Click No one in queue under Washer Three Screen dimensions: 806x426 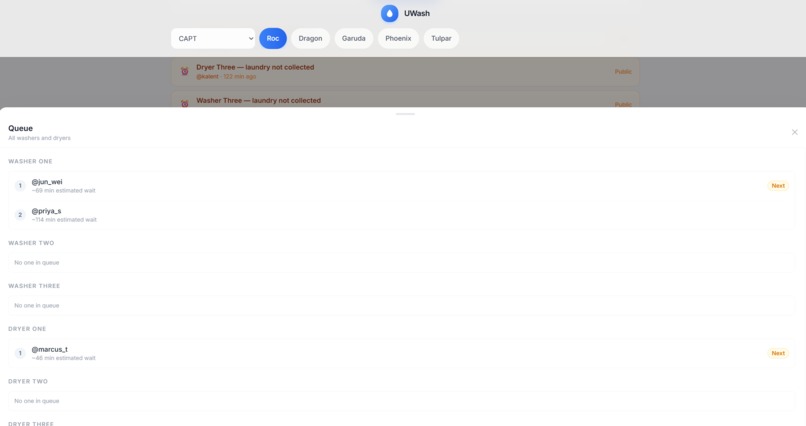pyautogui.click(x=36, y=306)
